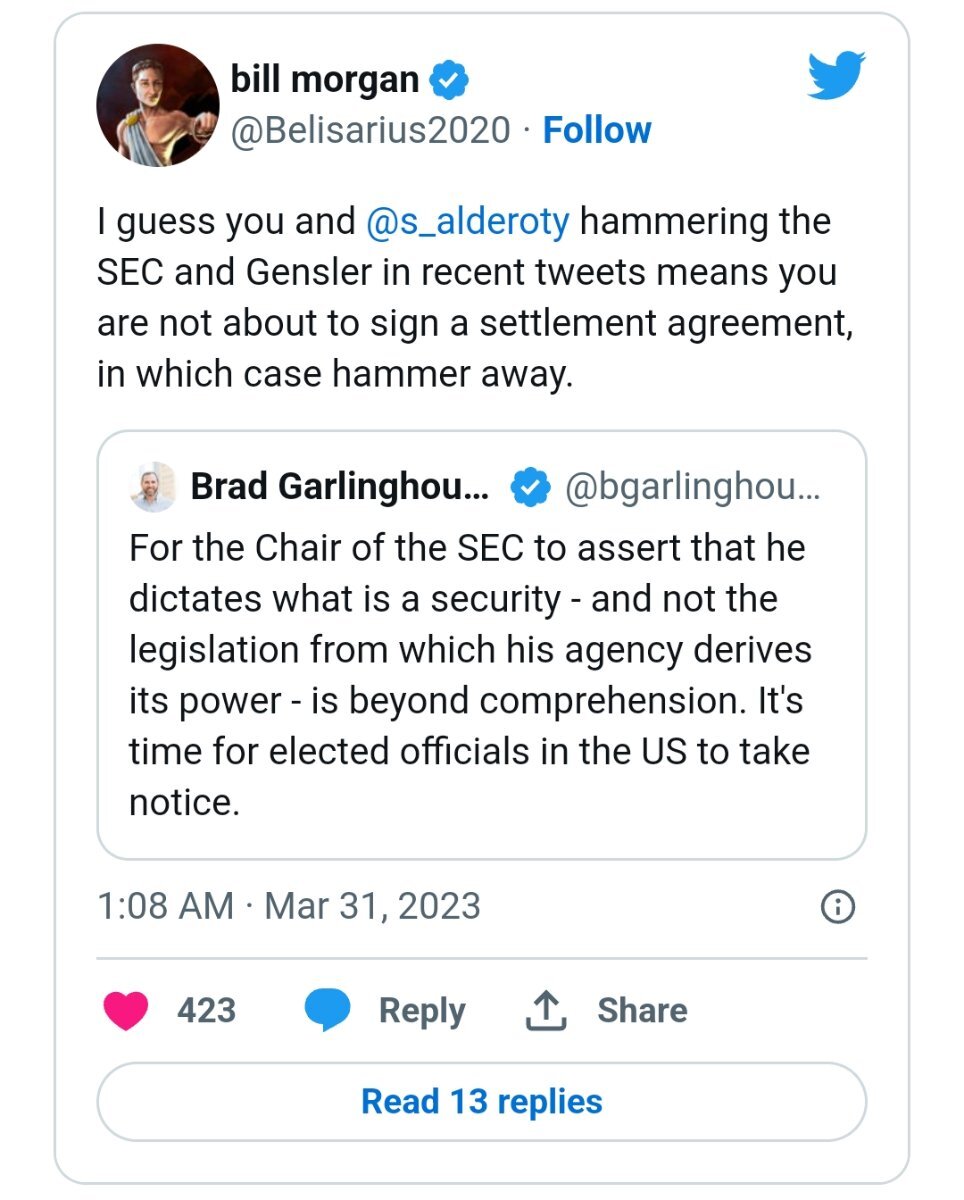Open the @s_alderoty mention link

(x=468, y=221)
